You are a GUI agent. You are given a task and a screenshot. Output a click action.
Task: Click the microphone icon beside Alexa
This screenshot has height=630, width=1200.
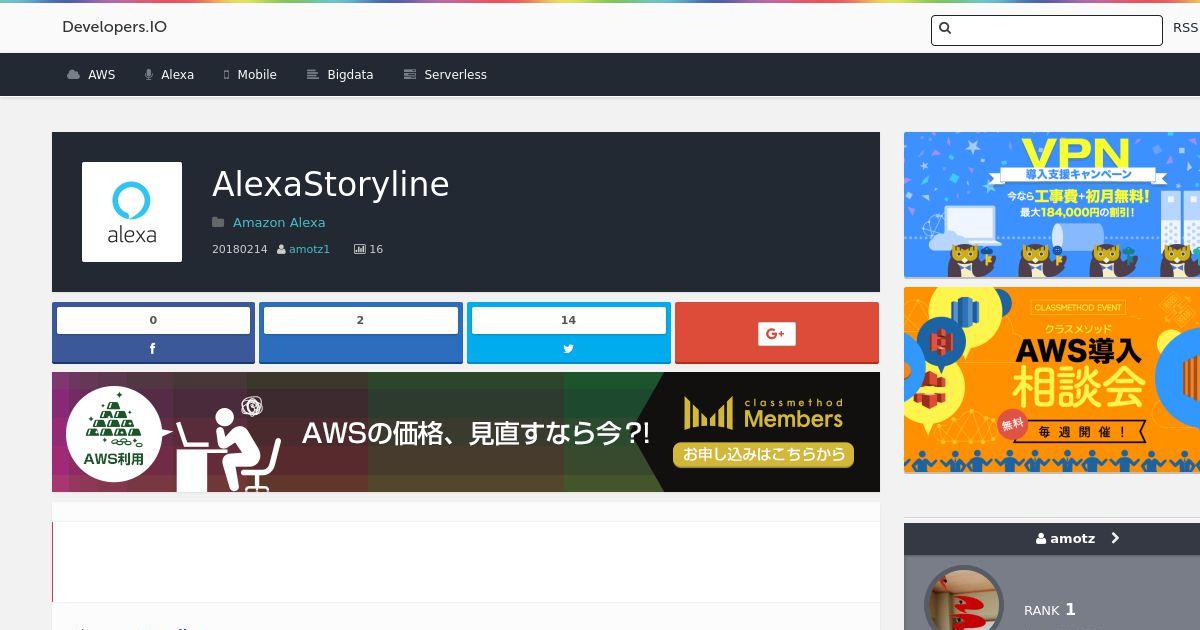click(x=149, y=75)
